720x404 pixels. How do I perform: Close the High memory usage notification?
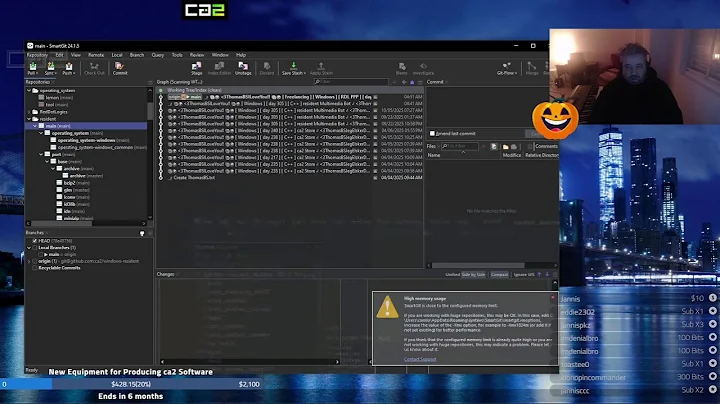[x=553, y=297]
